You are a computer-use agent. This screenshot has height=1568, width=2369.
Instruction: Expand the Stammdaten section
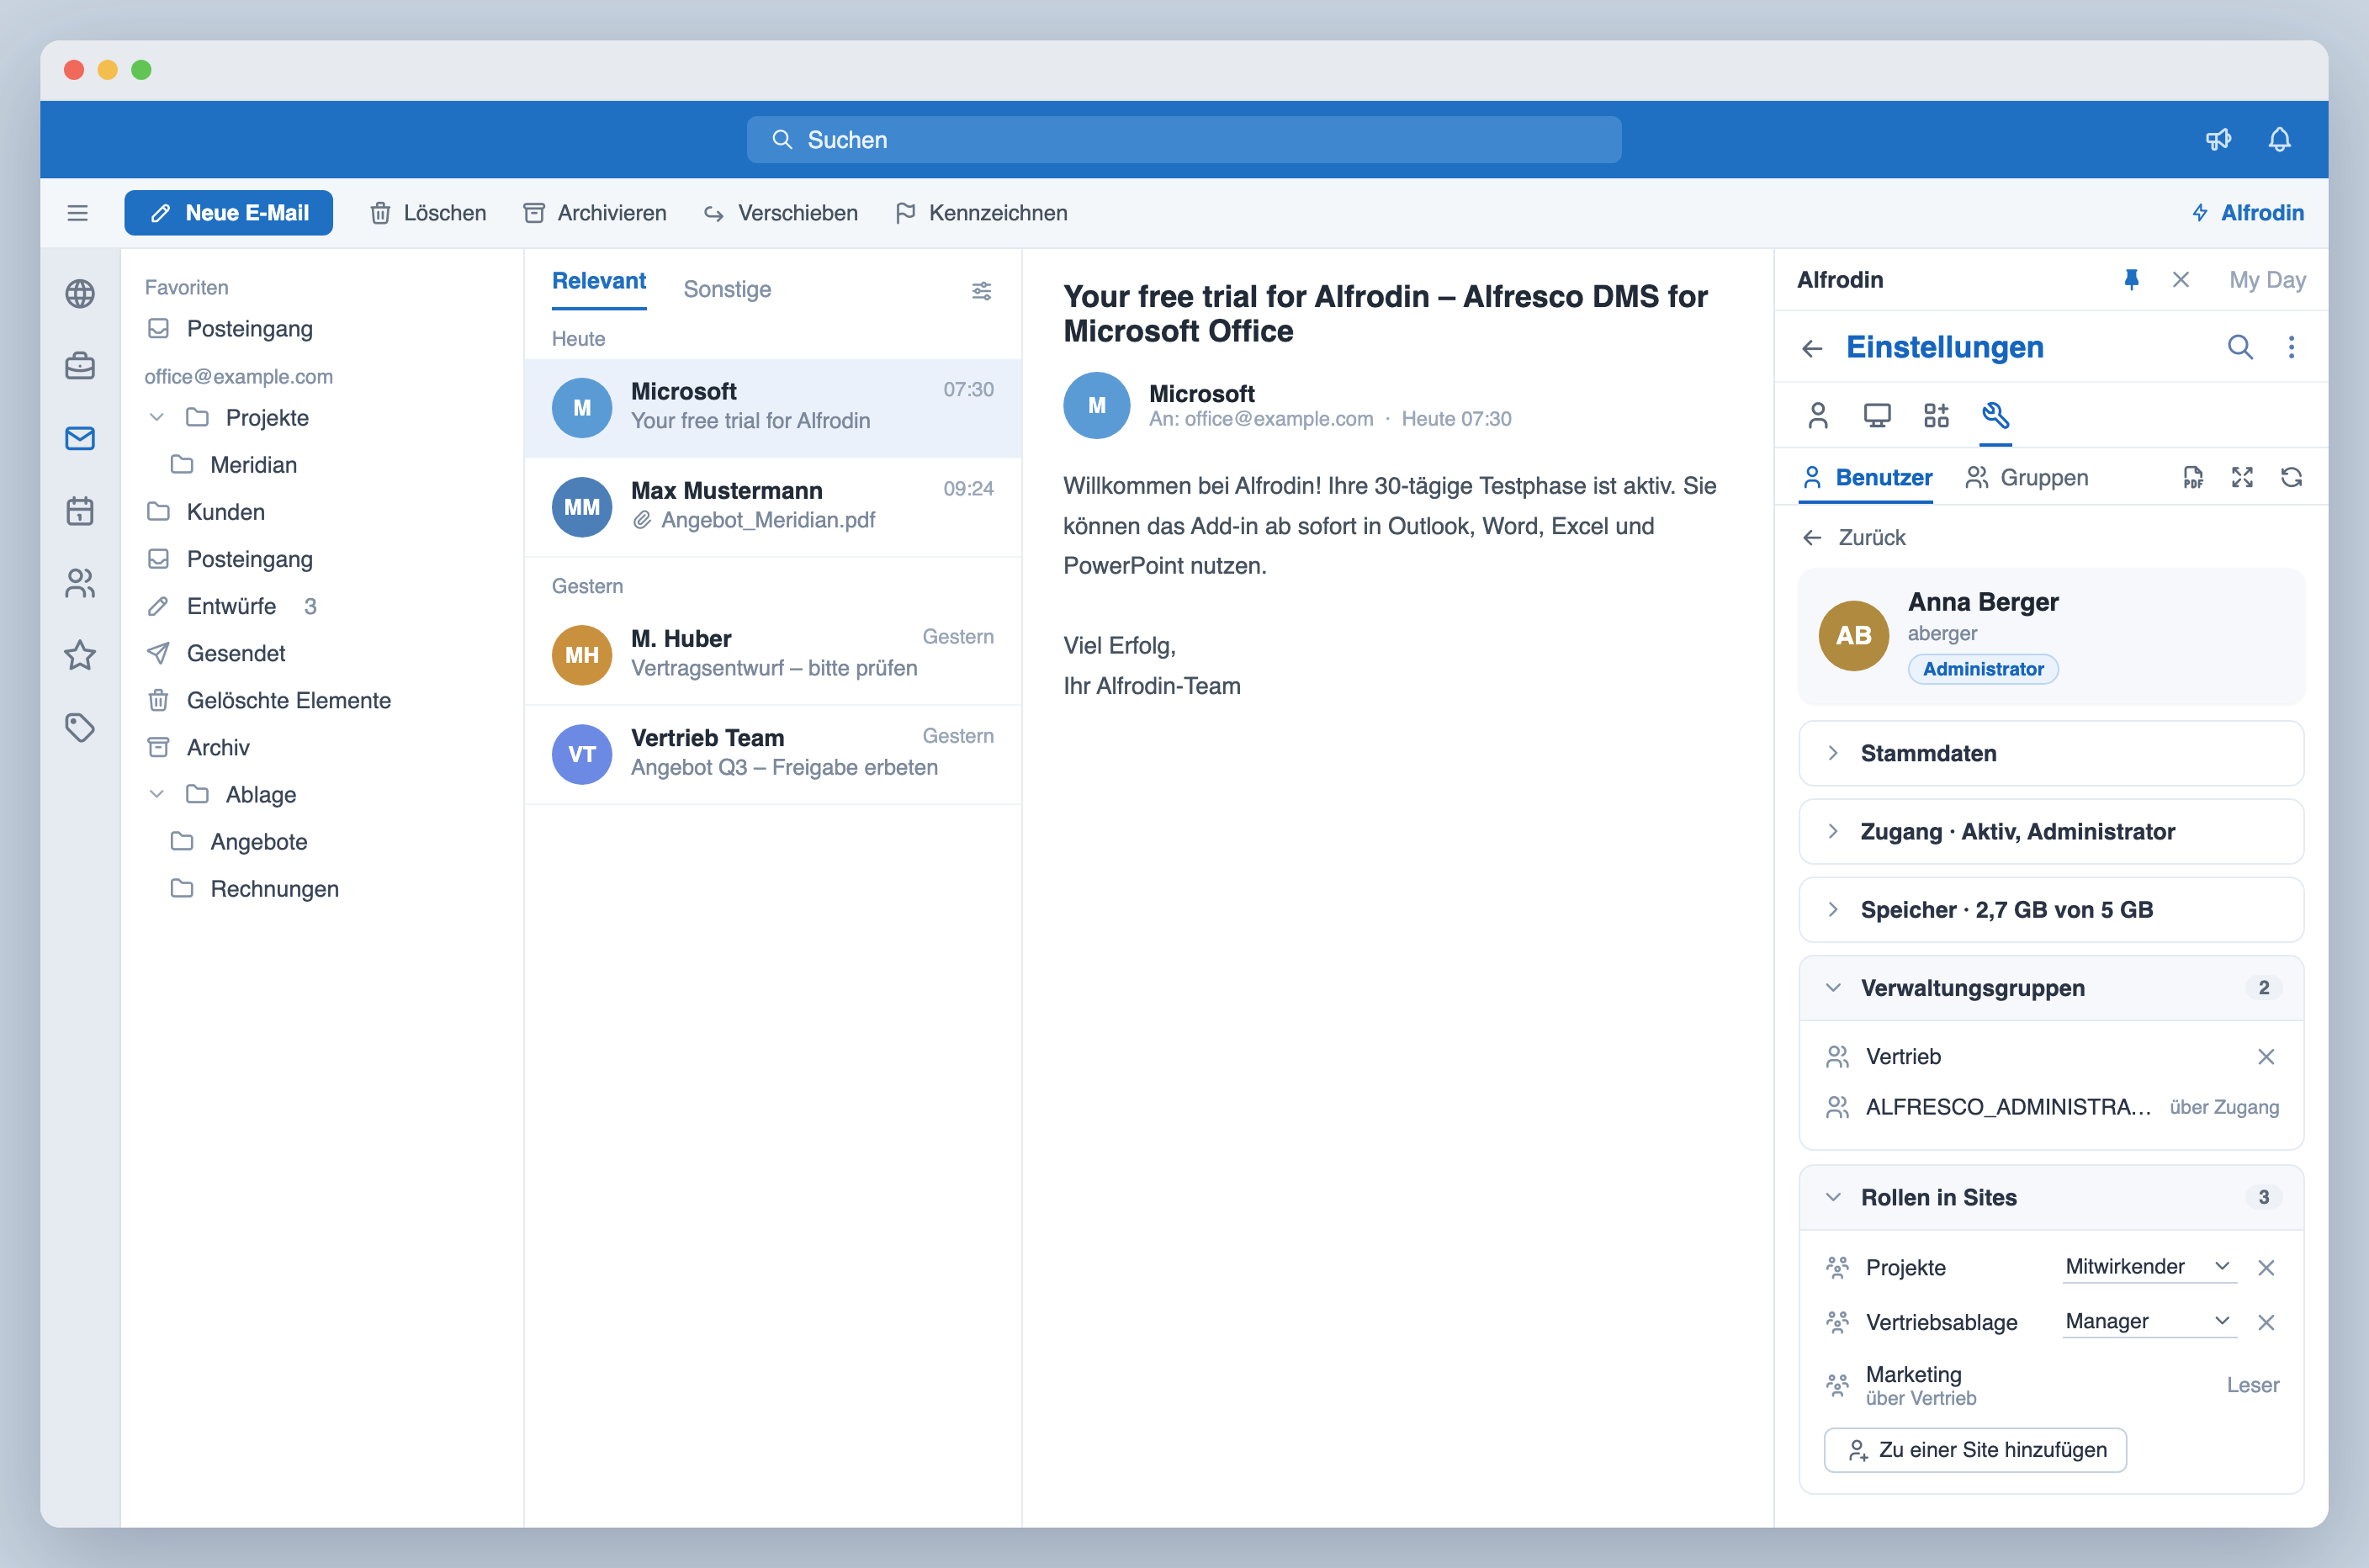pos(2051,753)
